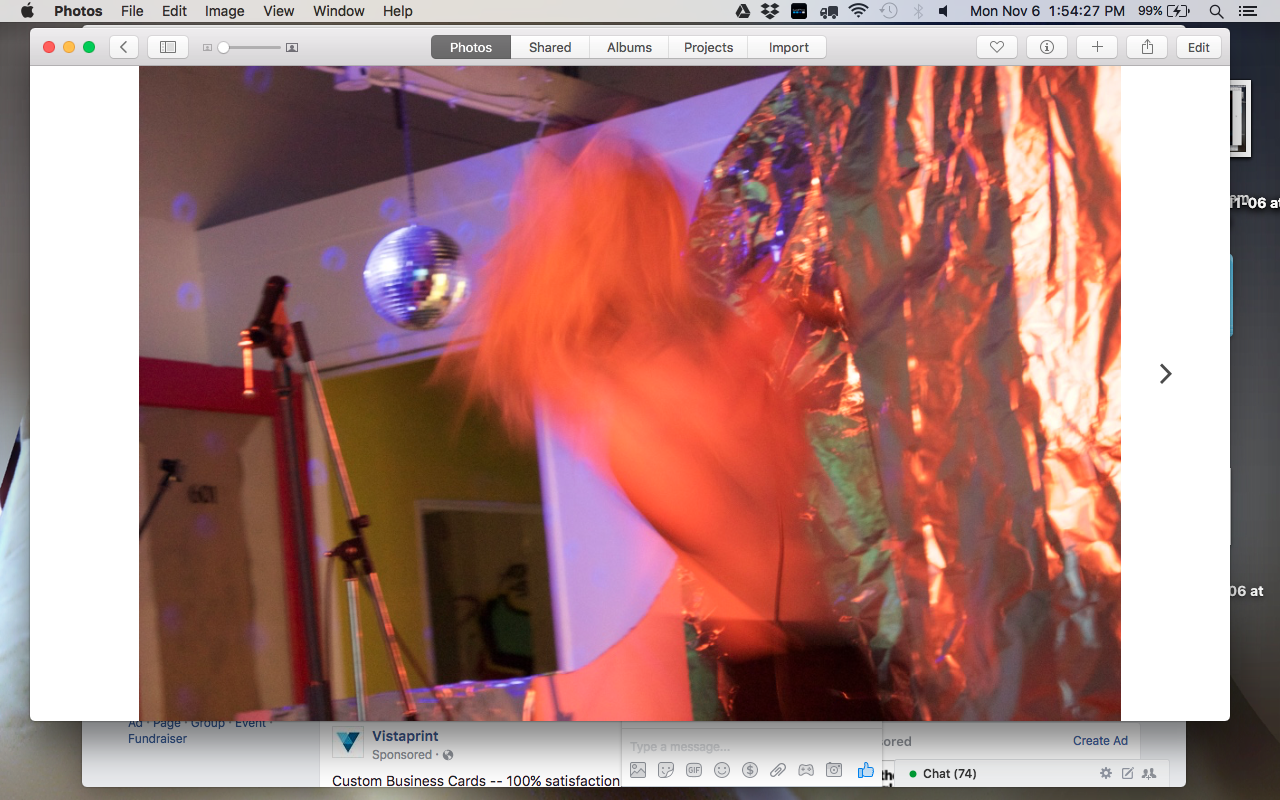Image resolution: width=1280 pixels, height=800 pixels.
Task: Click Vistaprint logo thumbnail
Action: [348, 741]
